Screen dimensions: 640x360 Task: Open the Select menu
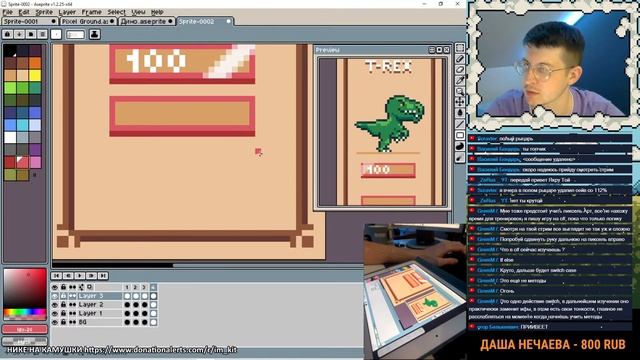coord(116,12)
